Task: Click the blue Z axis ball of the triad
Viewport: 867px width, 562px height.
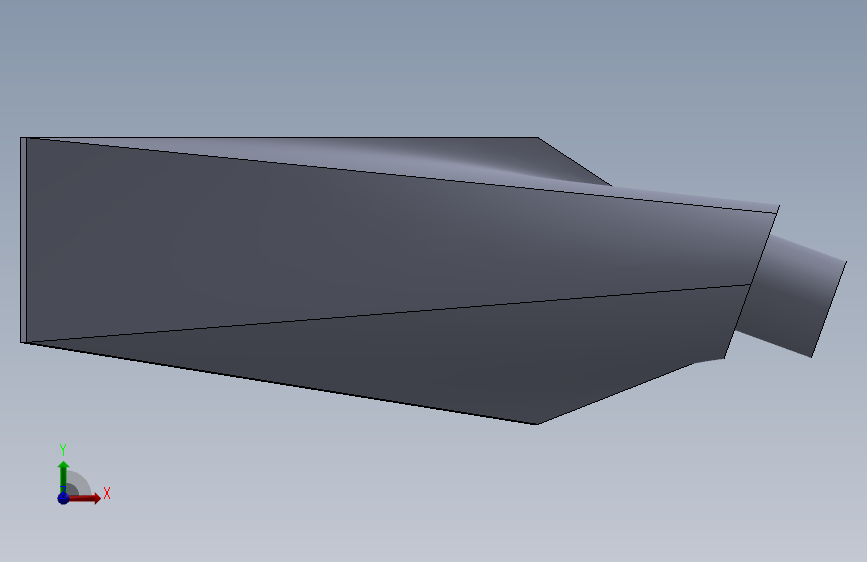Action: click(x=63, y=498)
